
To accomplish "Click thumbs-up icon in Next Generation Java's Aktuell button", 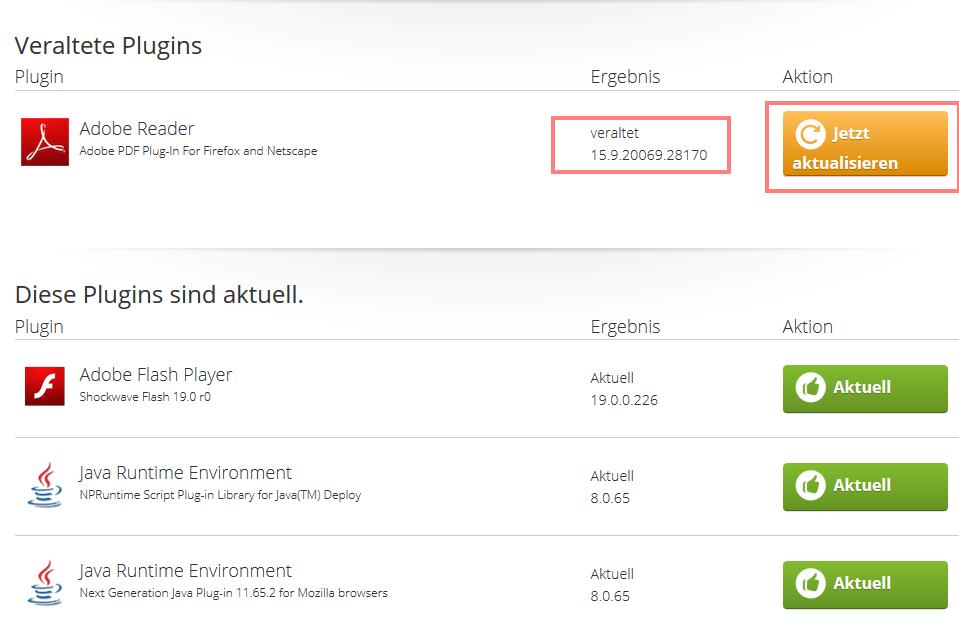I will click(810, 583).
